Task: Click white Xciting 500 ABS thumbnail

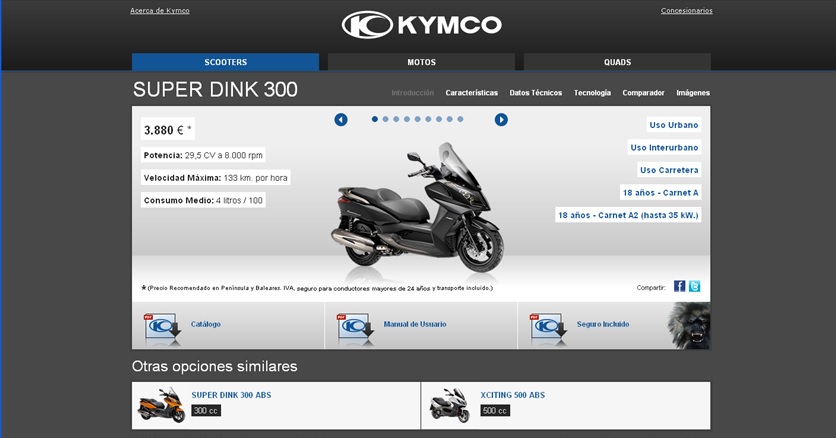Action: click(450, 405)
